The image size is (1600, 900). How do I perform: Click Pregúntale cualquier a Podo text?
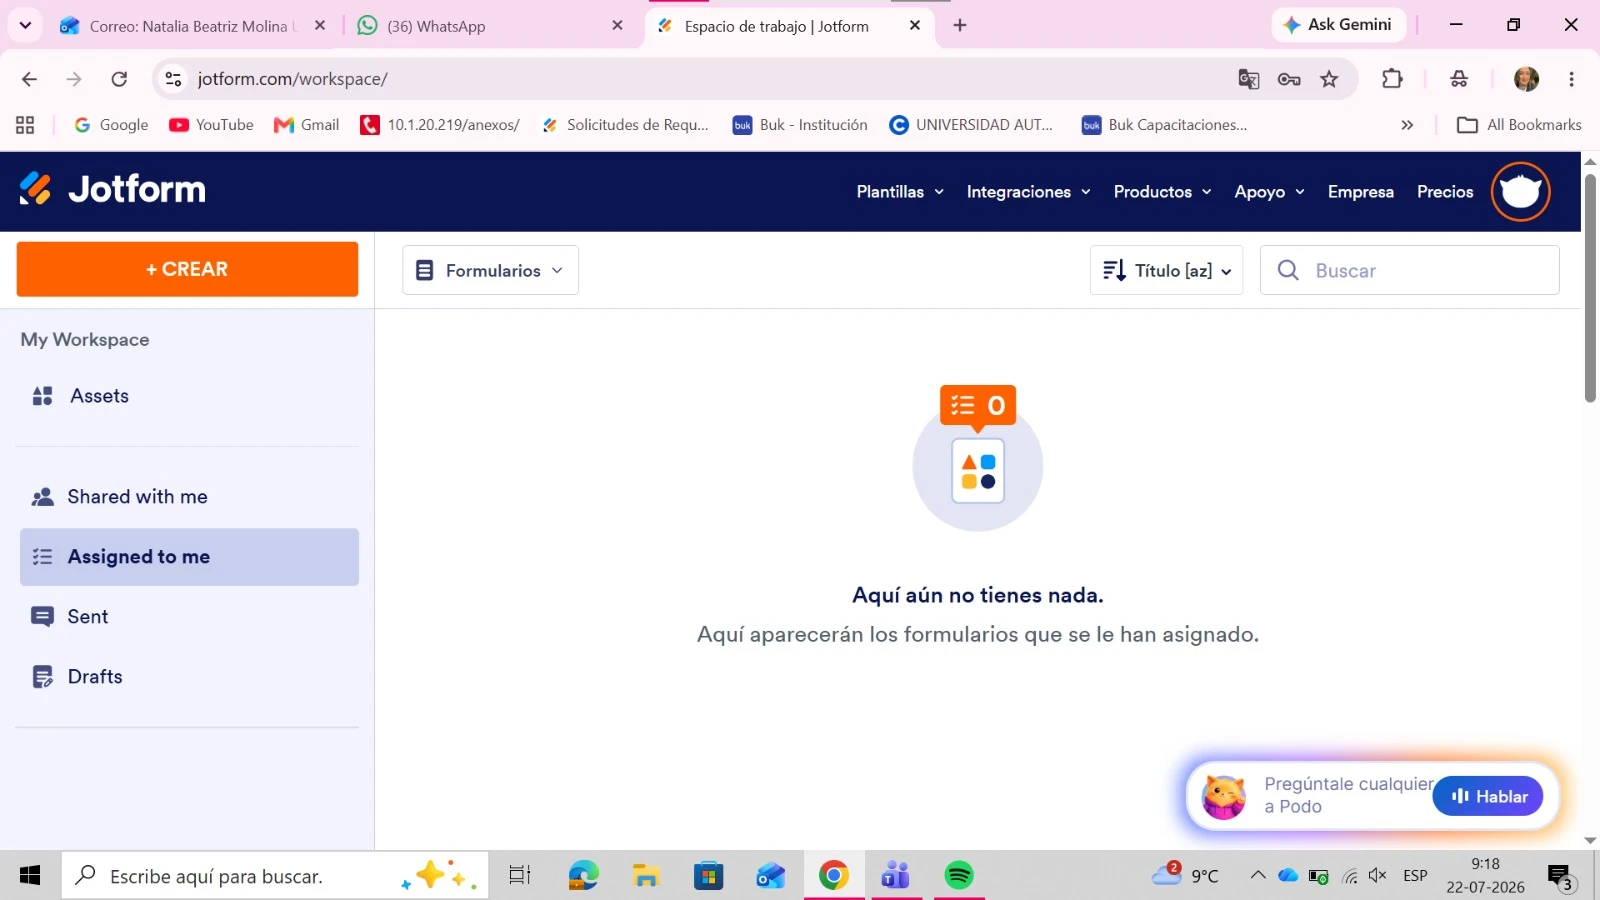click(1348, 795)
